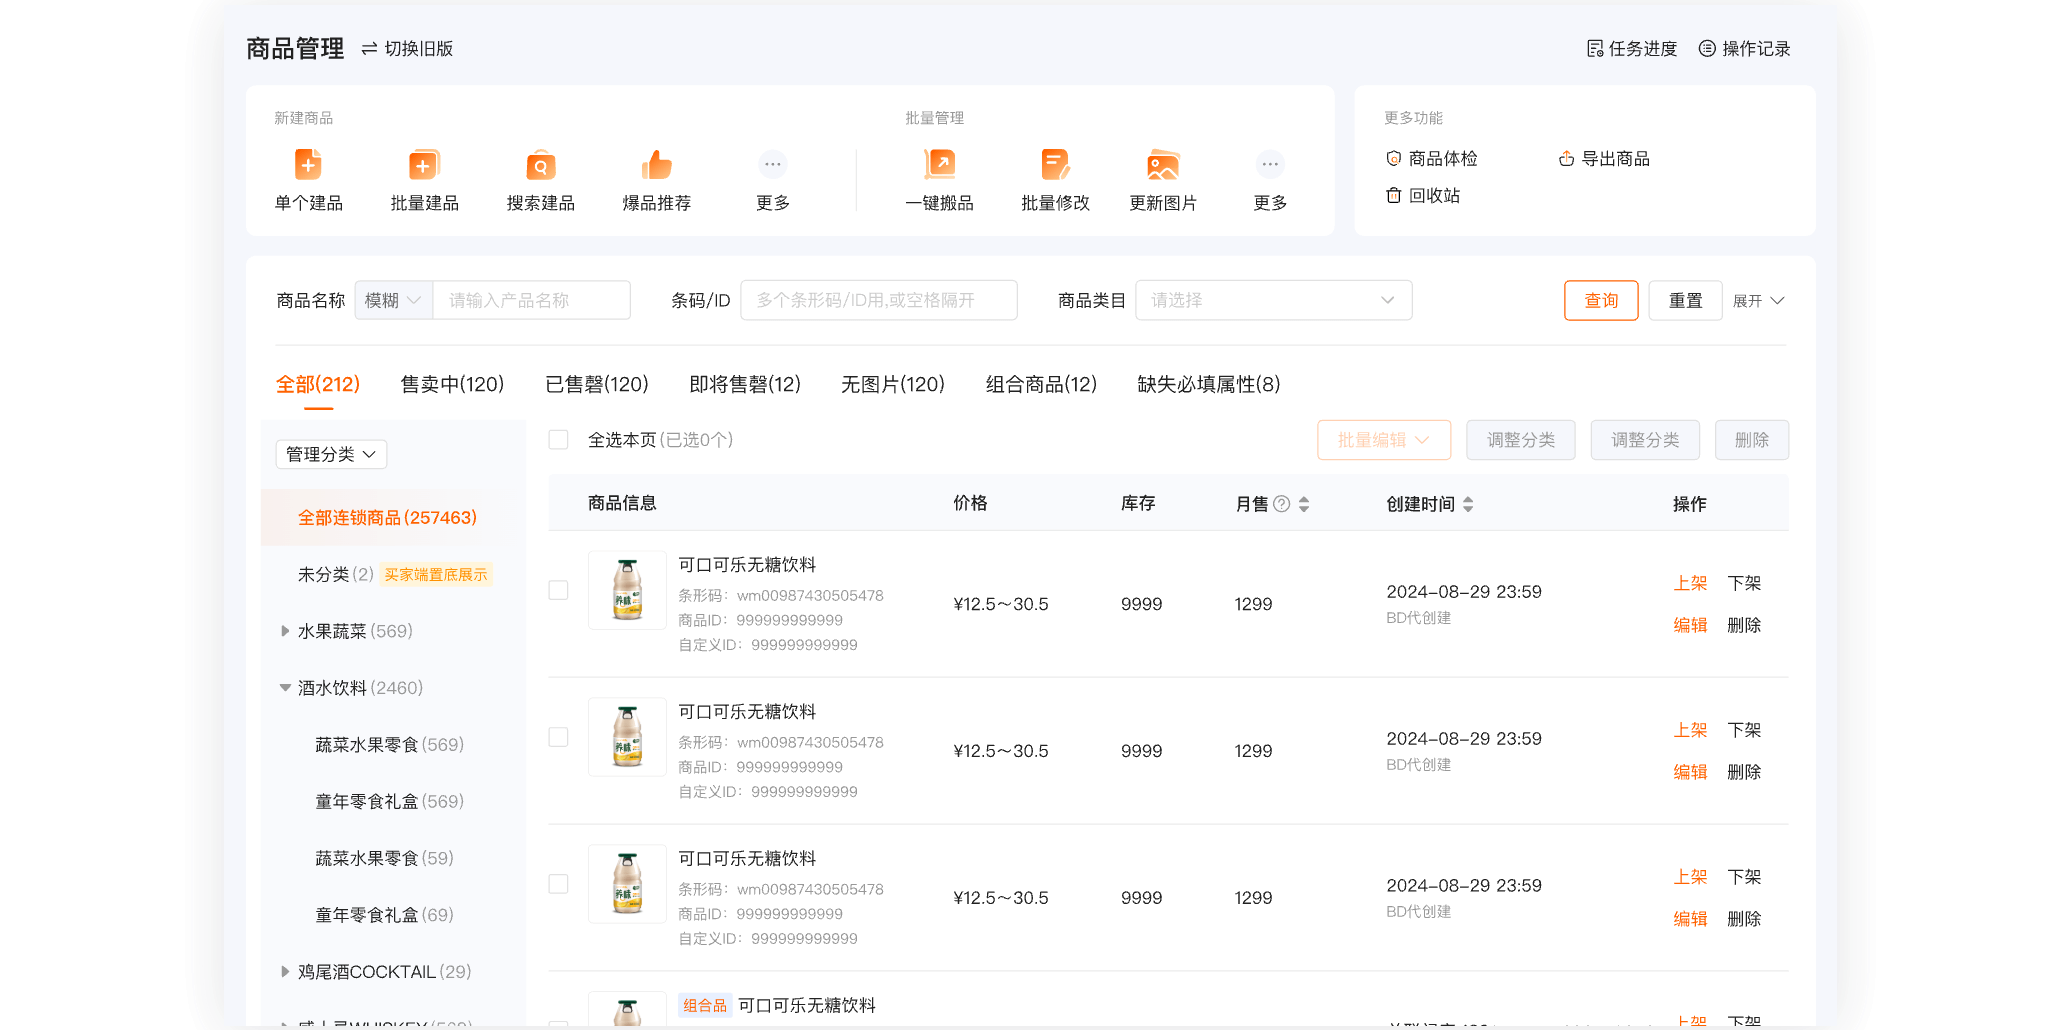Run 商品体检 product check

pyautogui.click(x=1441, y=158)
